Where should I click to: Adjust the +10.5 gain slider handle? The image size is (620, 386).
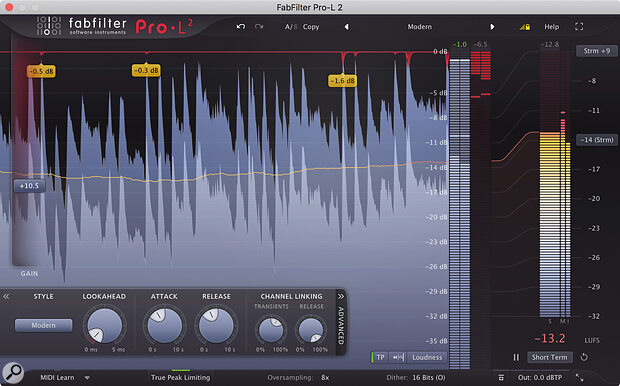click(x=29, y=186)
